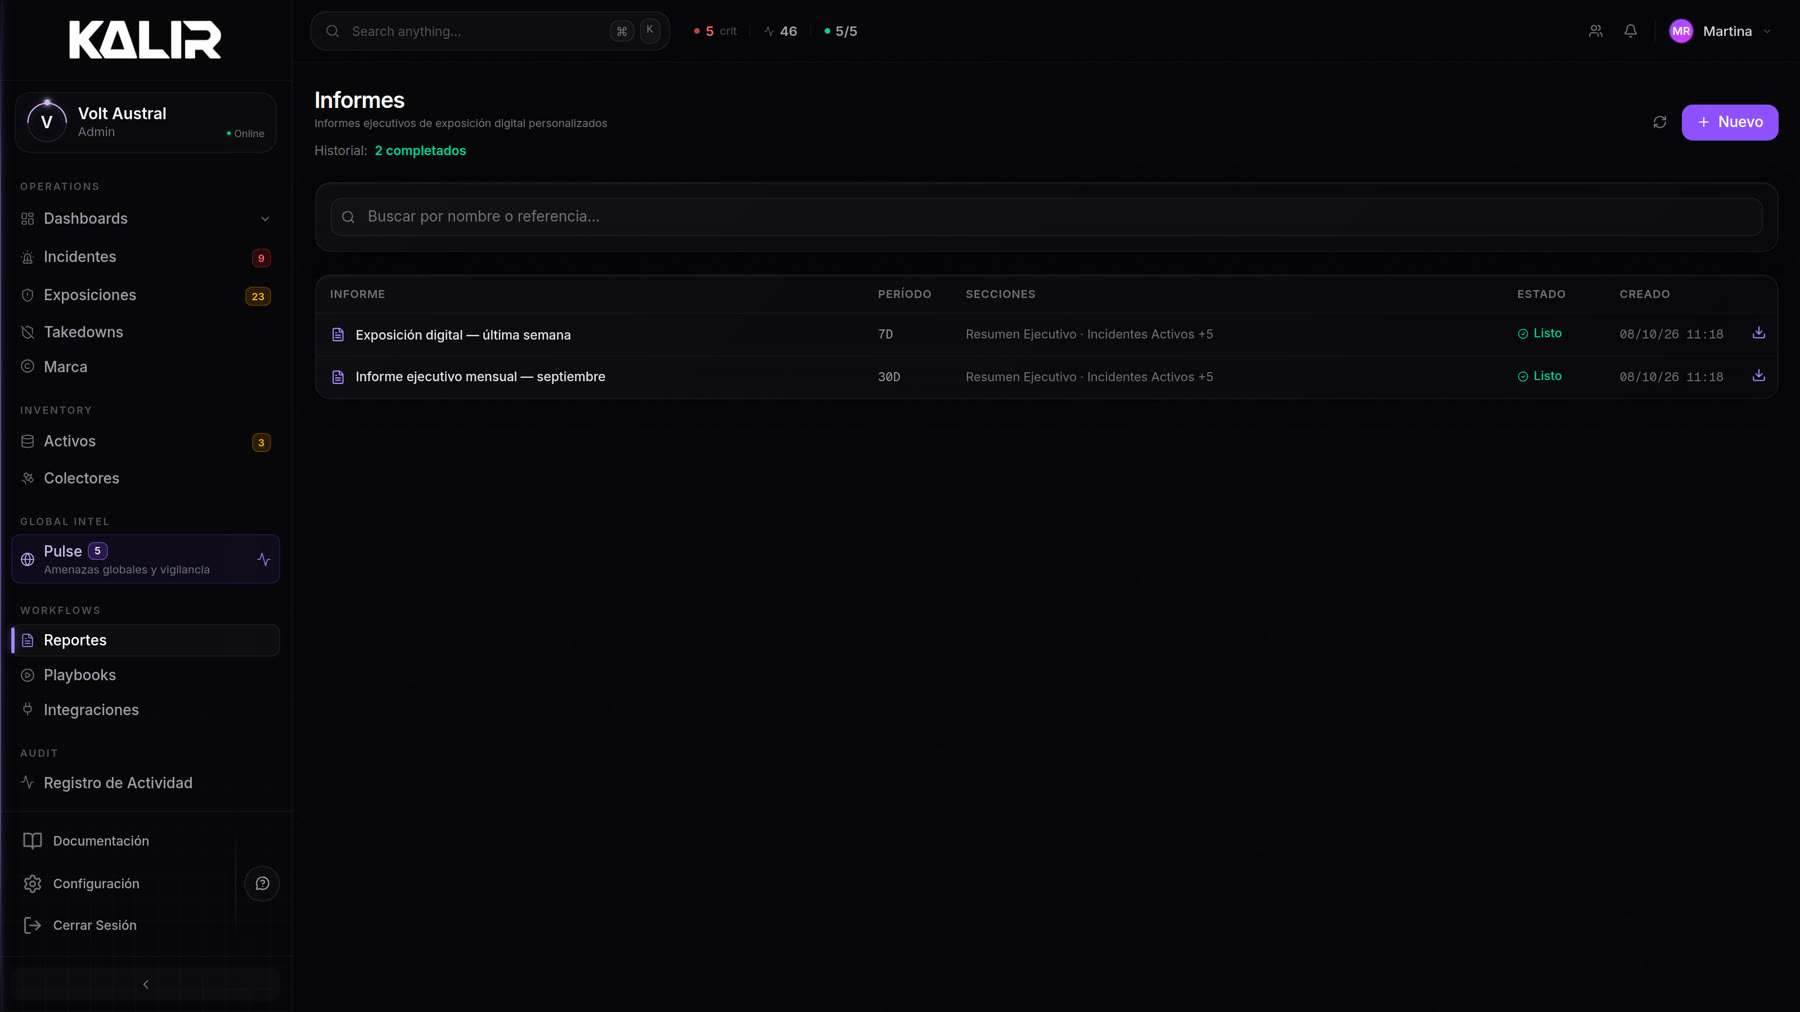Click the document icon of Exposición digital row
The width and height of the screenshot is (1800, 1012).
click(x=338, y=335)
